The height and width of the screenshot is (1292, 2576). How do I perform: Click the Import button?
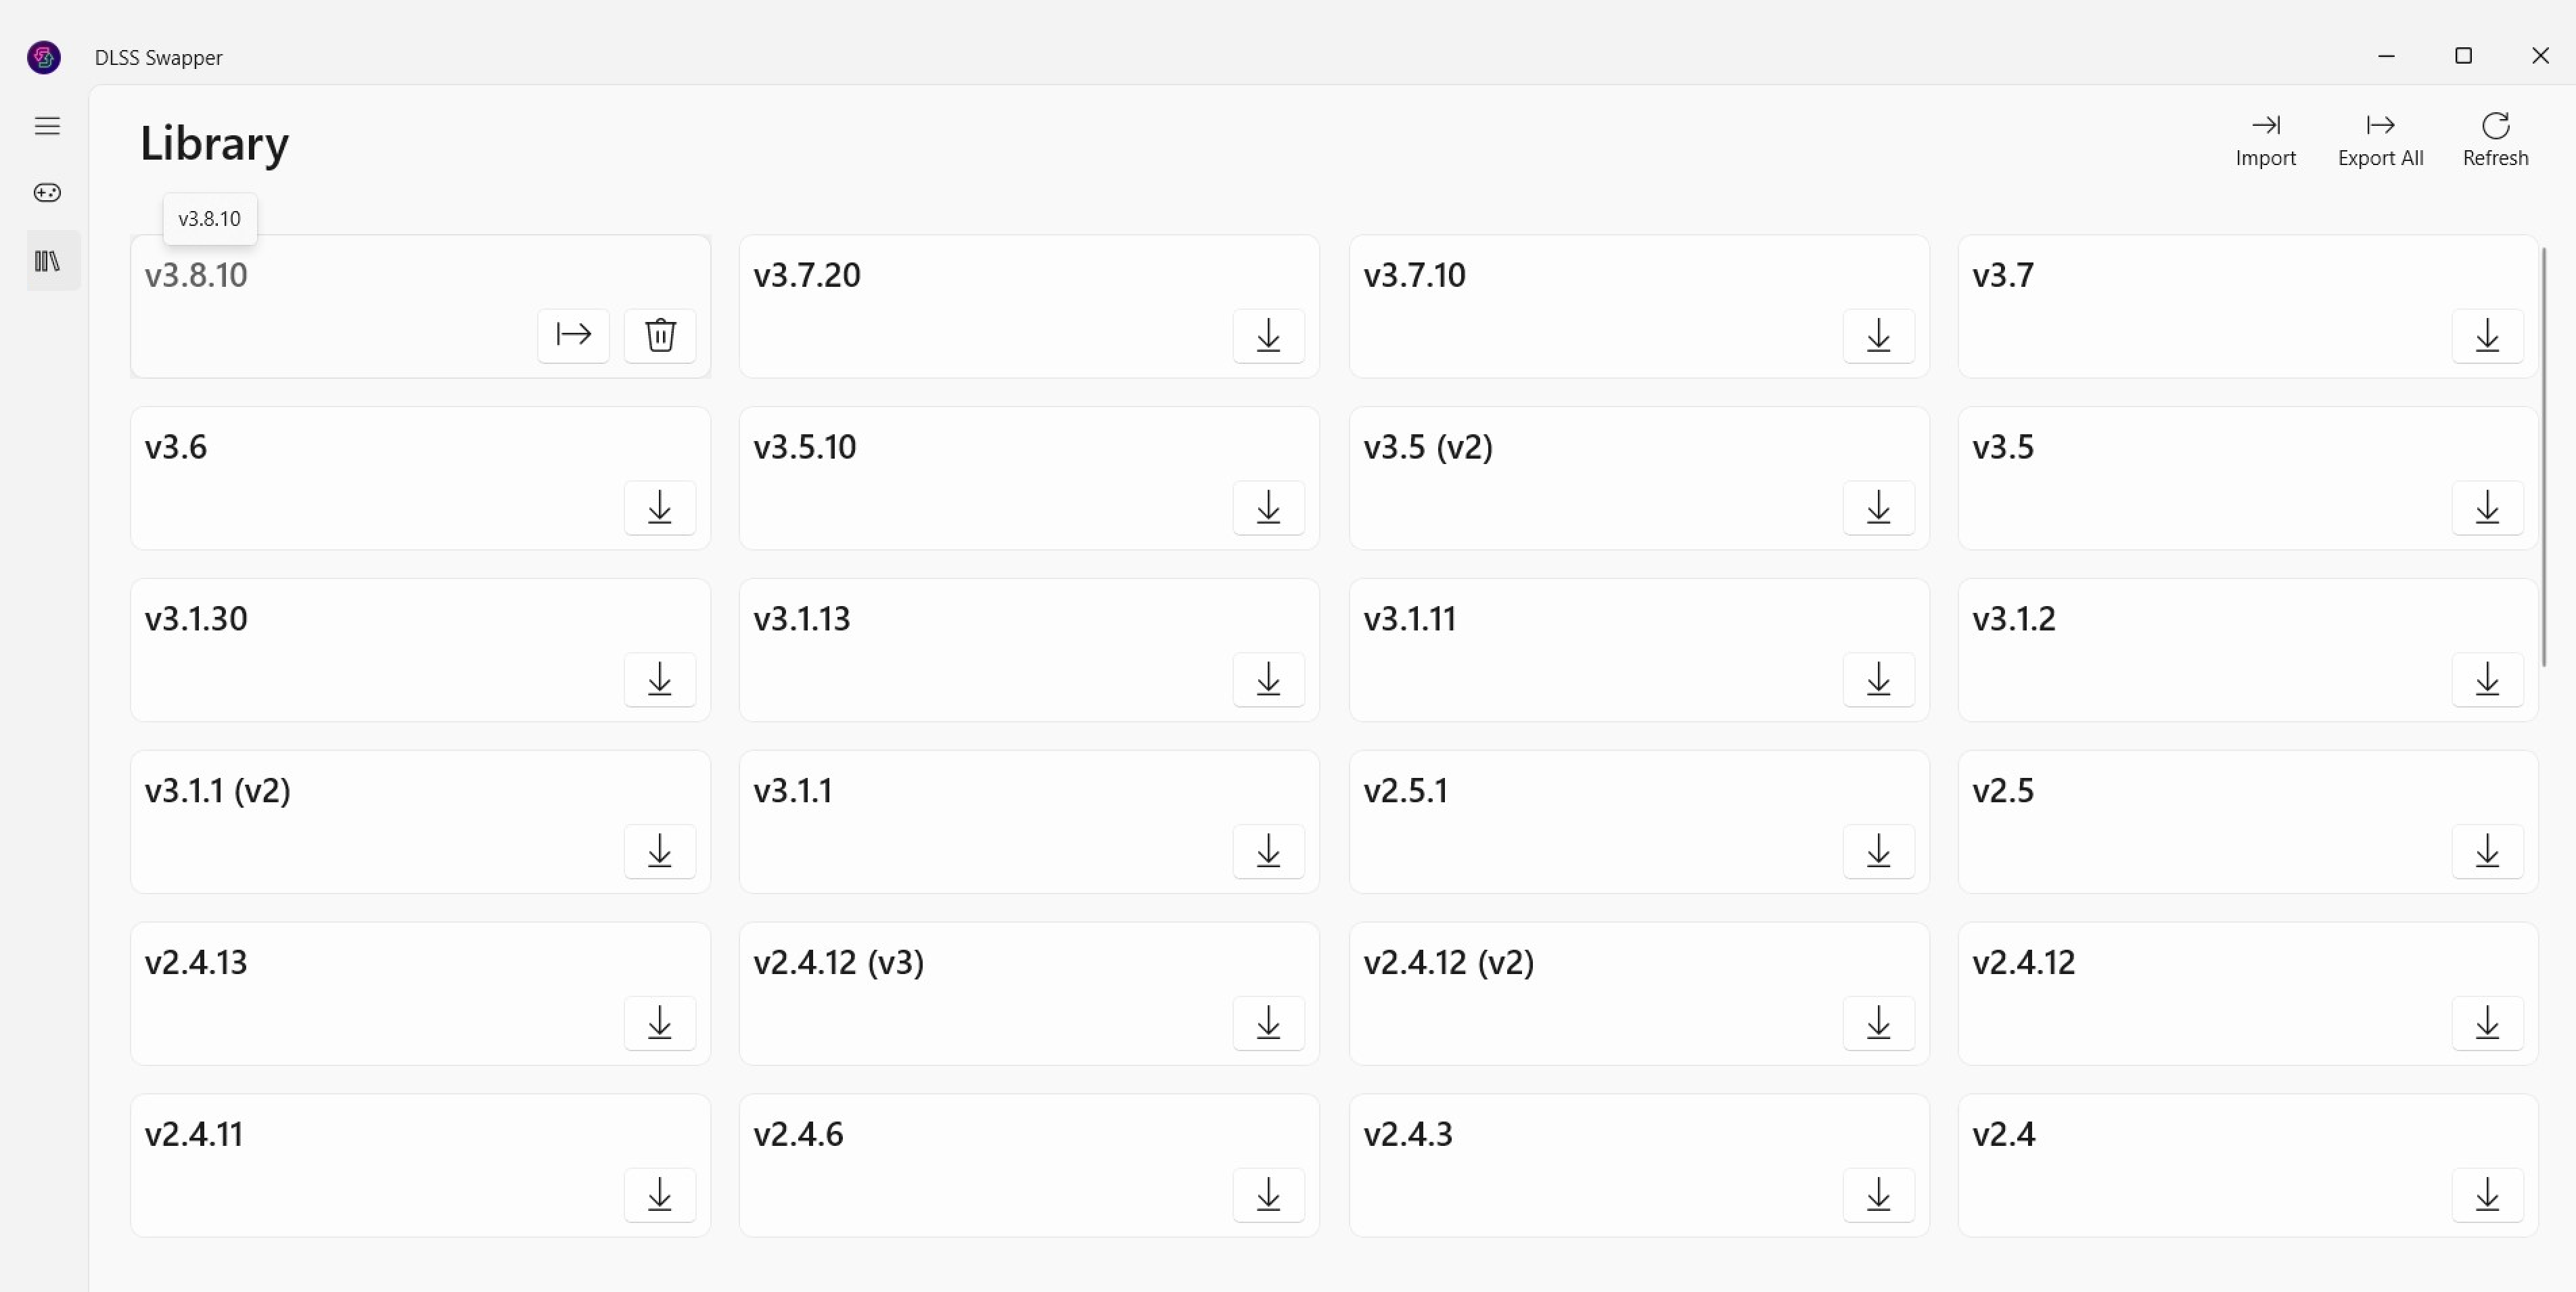click(x=2265, y=140)
